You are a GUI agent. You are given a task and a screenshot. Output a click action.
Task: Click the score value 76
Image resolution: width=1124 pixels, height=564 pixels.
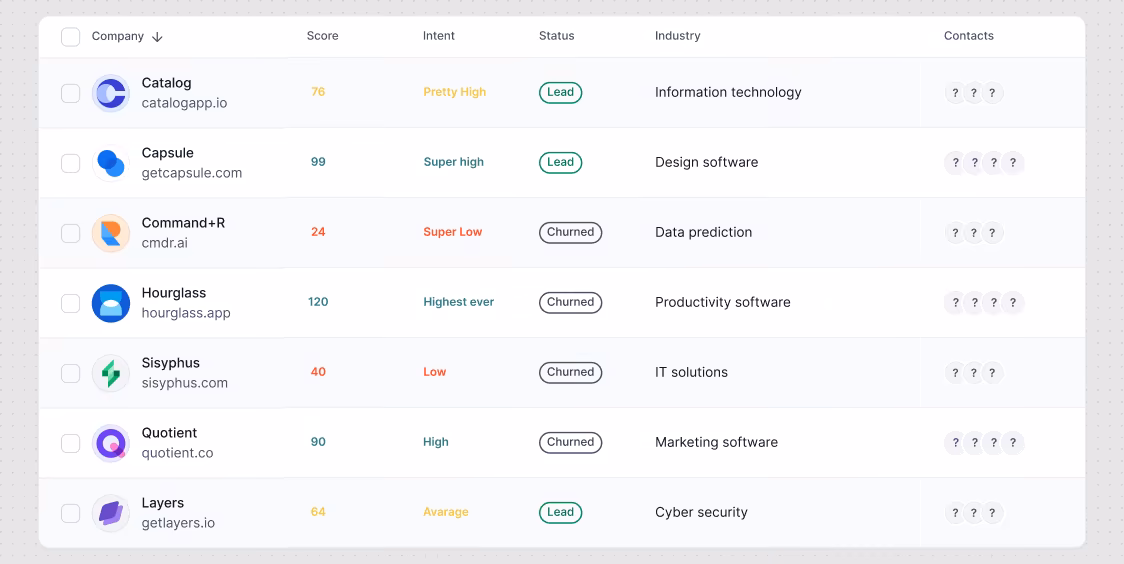tap(318, 92)
